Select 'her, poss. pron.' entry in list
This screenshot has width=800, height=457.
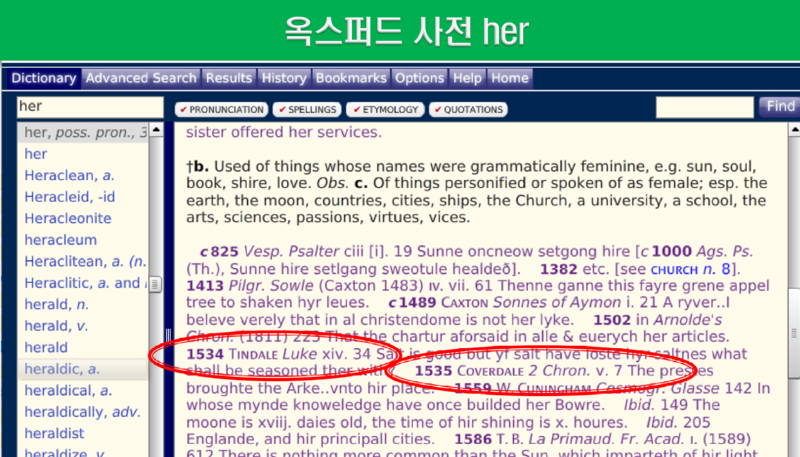[84, 133]
